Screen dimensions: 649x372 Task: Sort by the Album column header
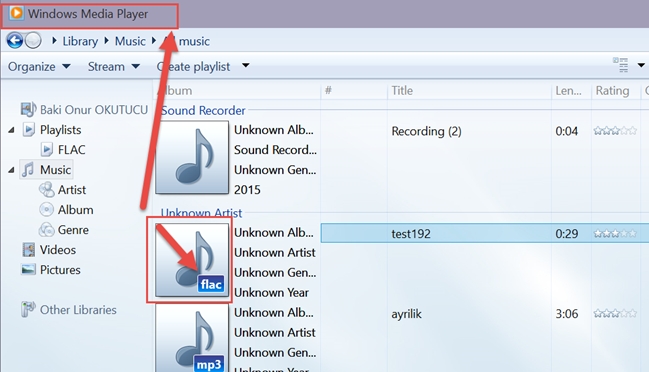(238, 91)
